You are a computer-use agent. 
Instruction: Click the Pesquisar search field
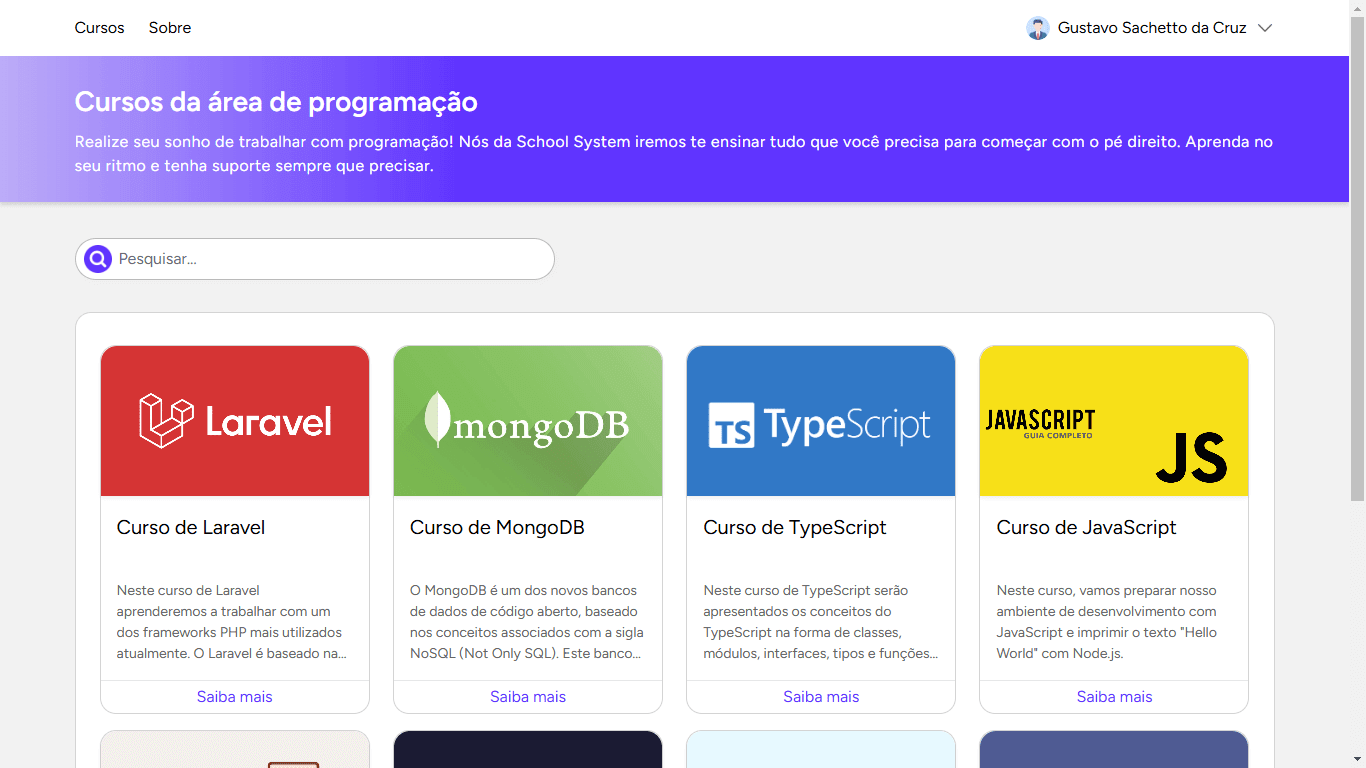pyautogui.click(x=330, y=259)
